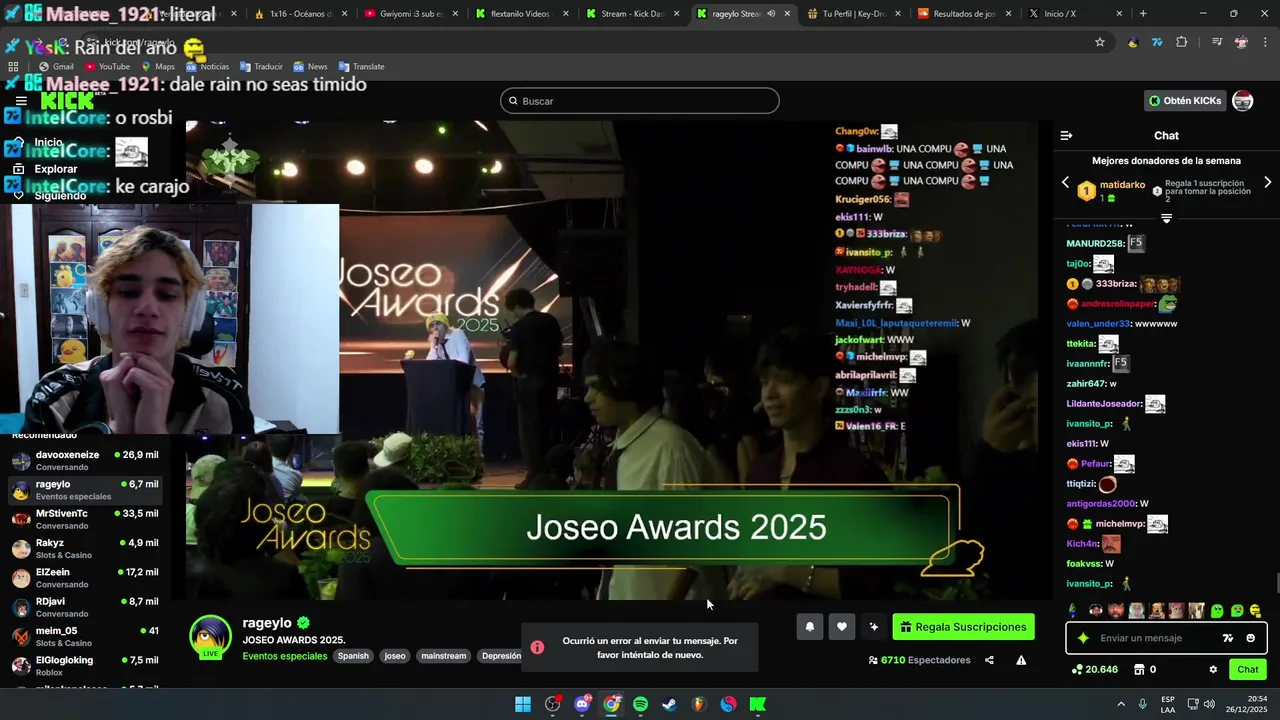
Task: Open Spotify from the taskbar
Action: (x=640, y=704)
